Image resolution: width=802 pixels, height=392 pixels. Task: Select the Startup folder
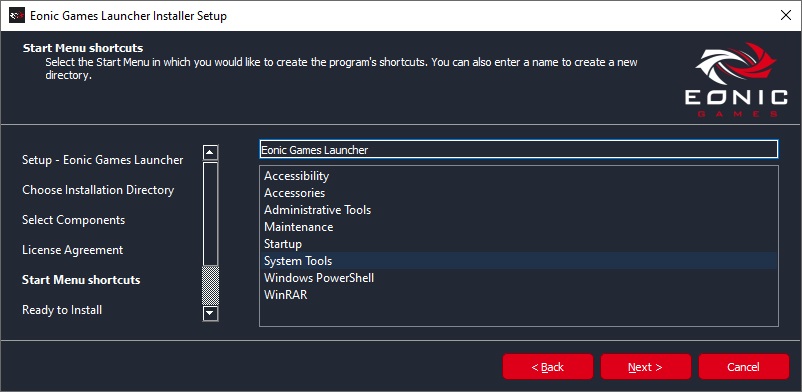(x=519, y=244)
